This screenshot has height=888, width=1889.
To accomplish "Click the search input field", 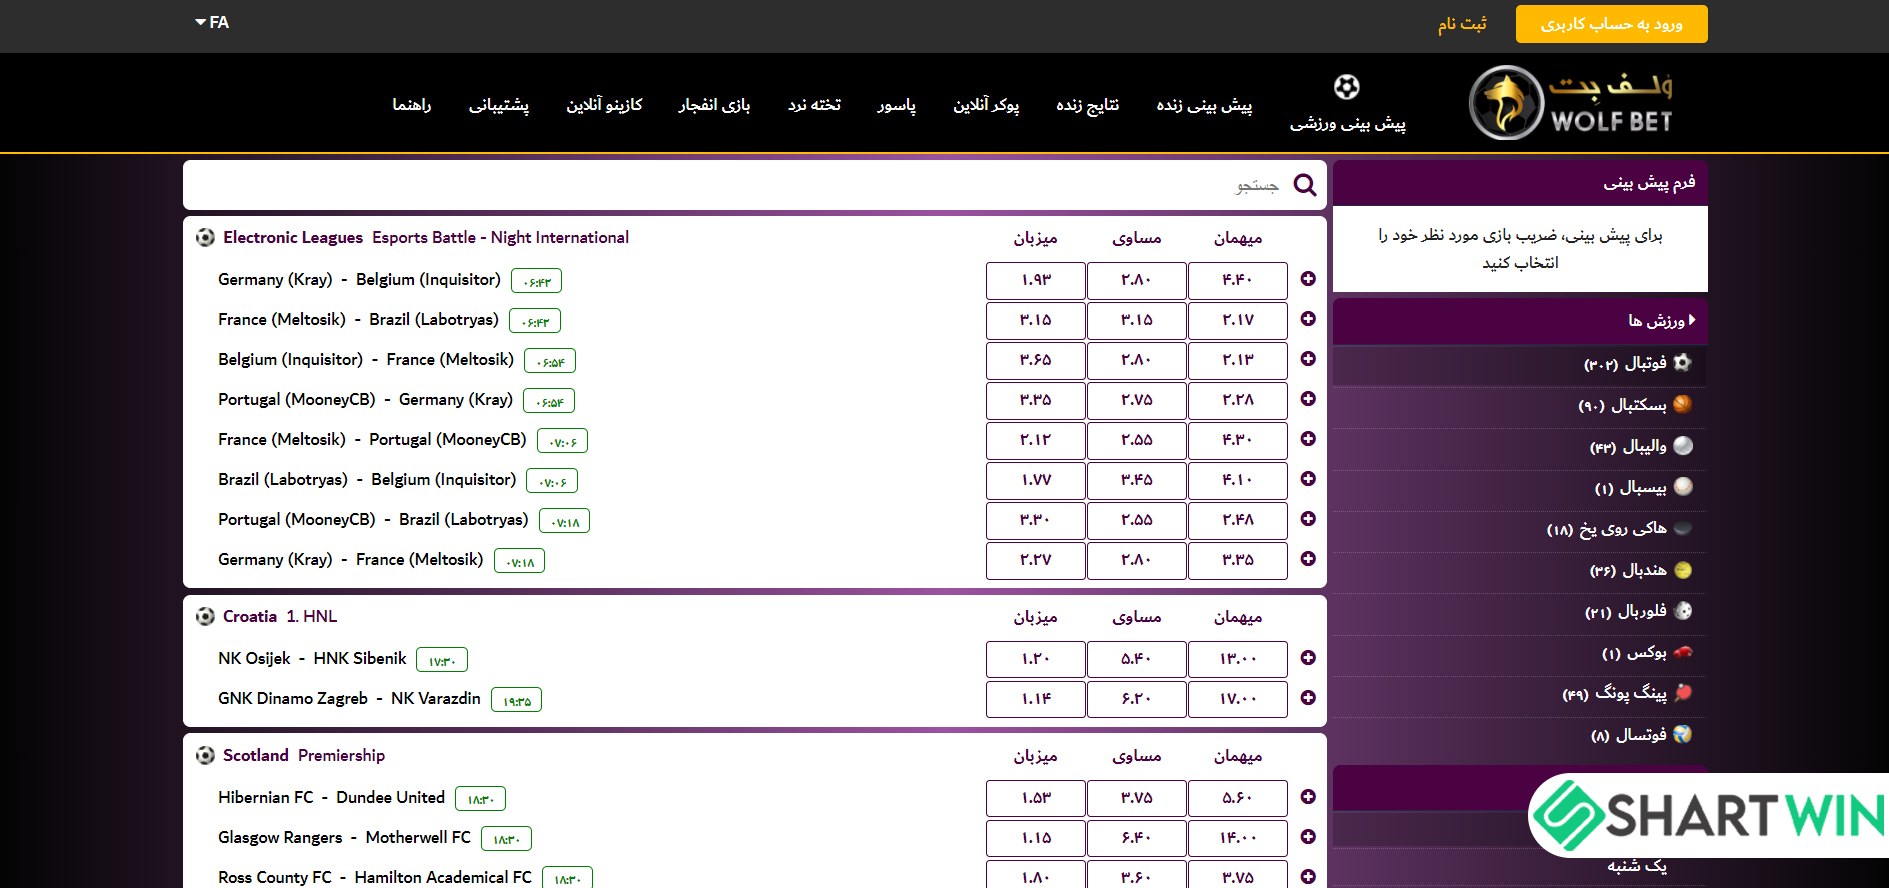I will point(755,184).
